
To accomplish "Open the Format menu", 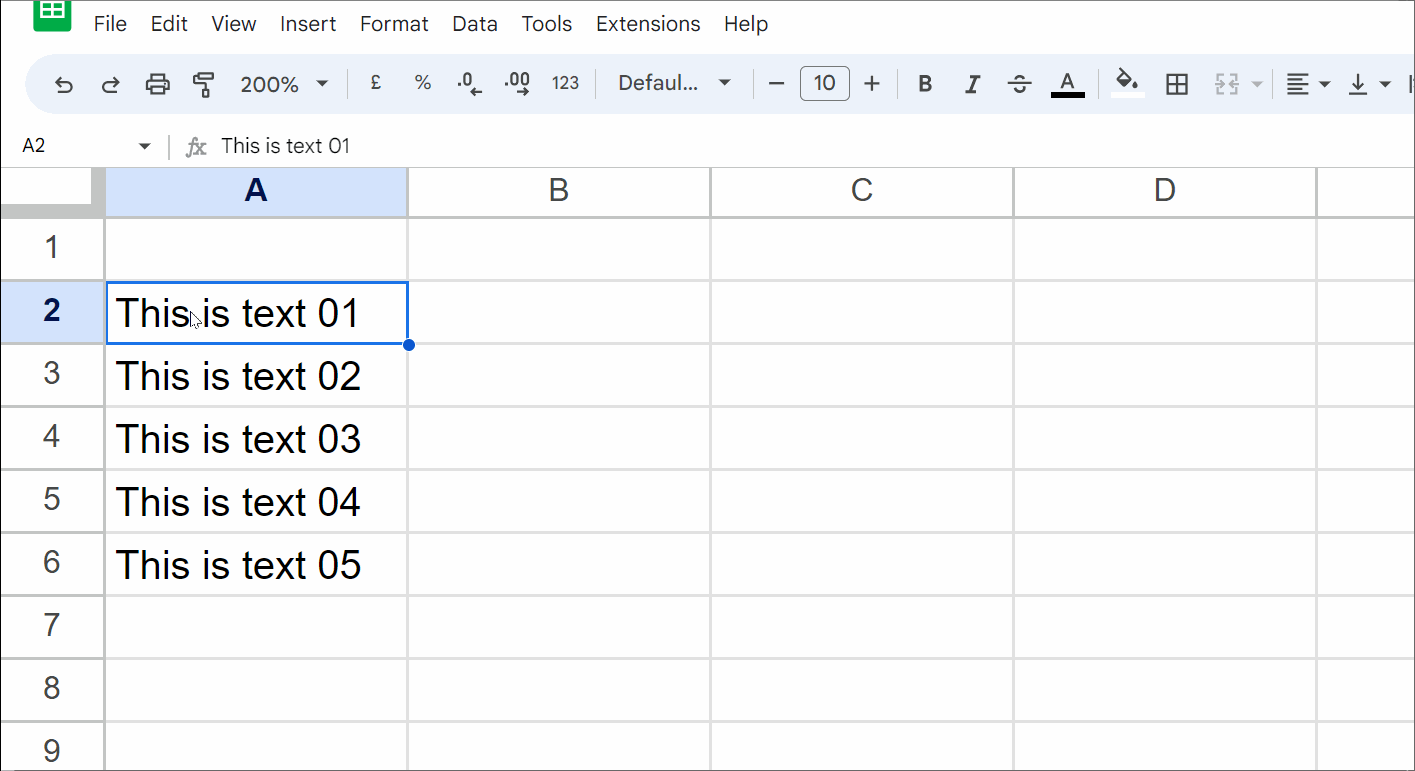I will pos(394,23).
